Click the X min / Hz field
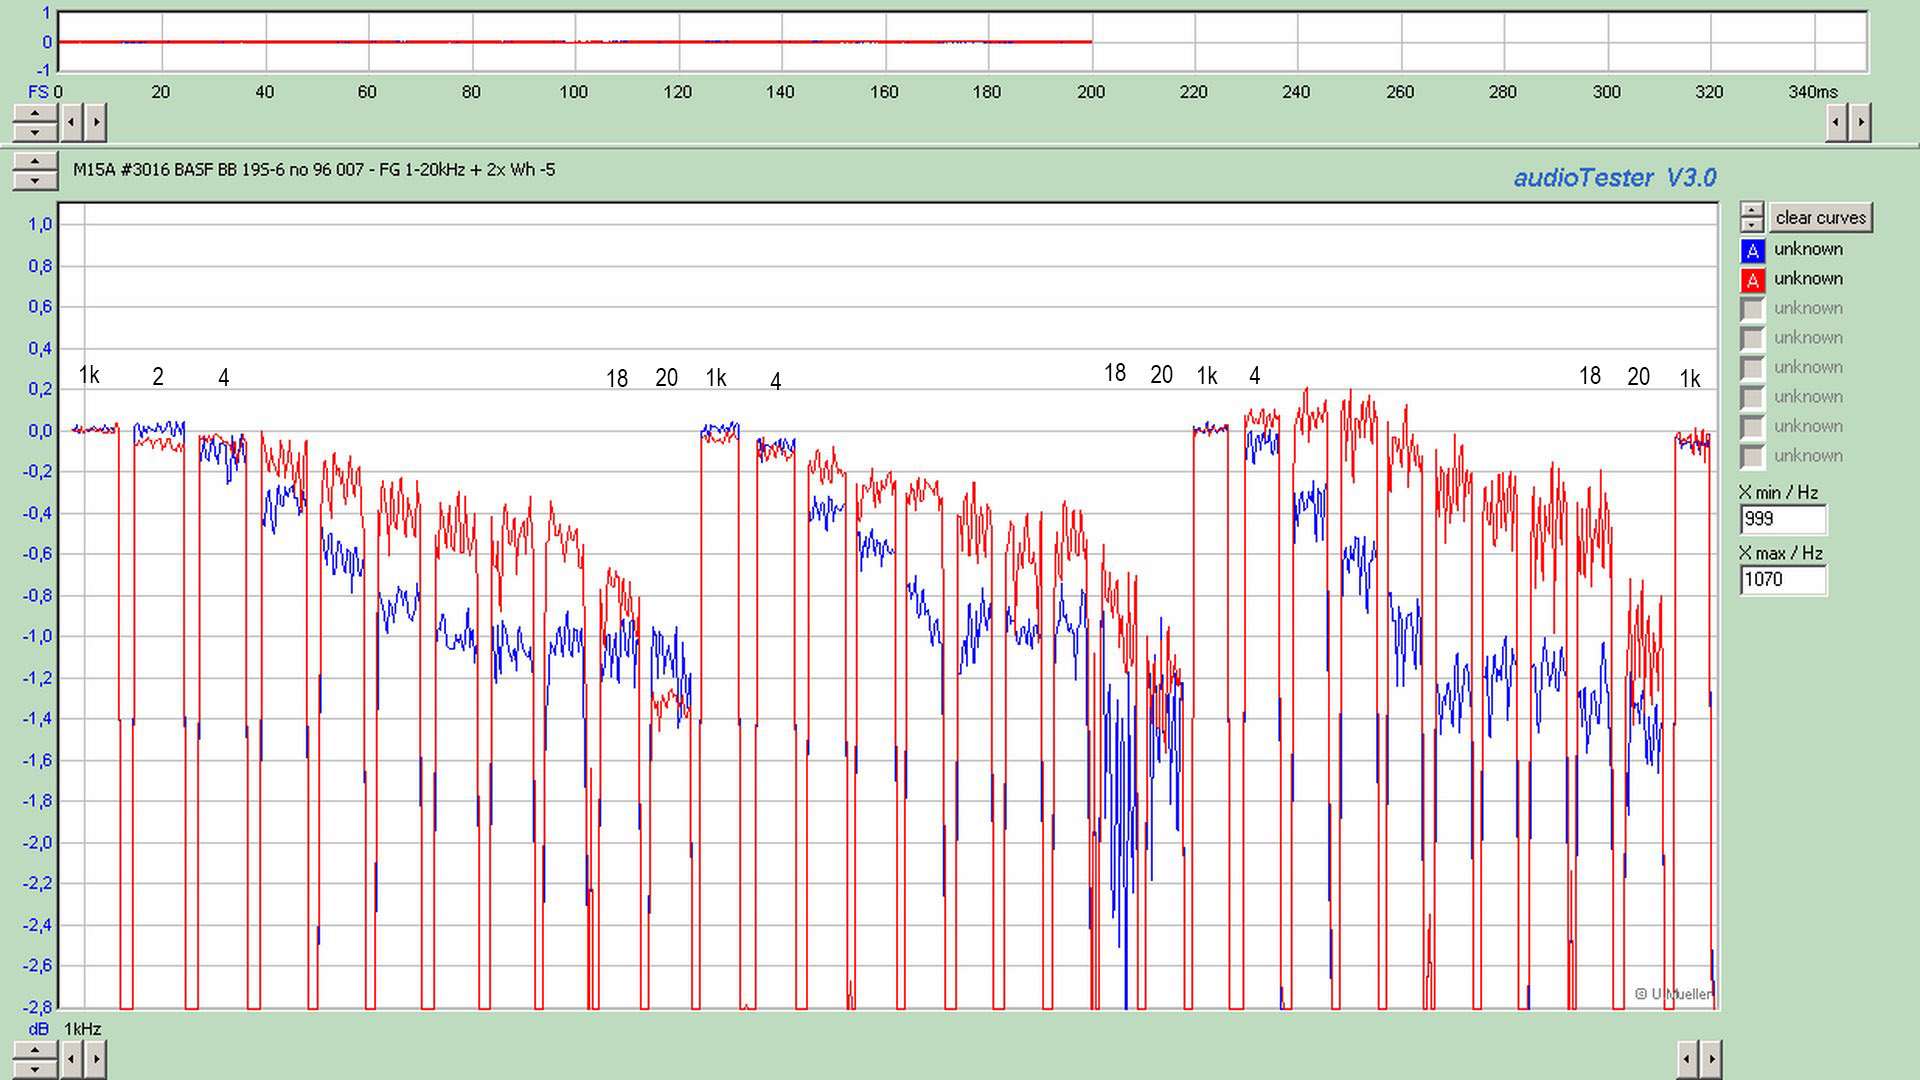This screenshot has width=1920, height=1080. click(x=1782, y=519)
